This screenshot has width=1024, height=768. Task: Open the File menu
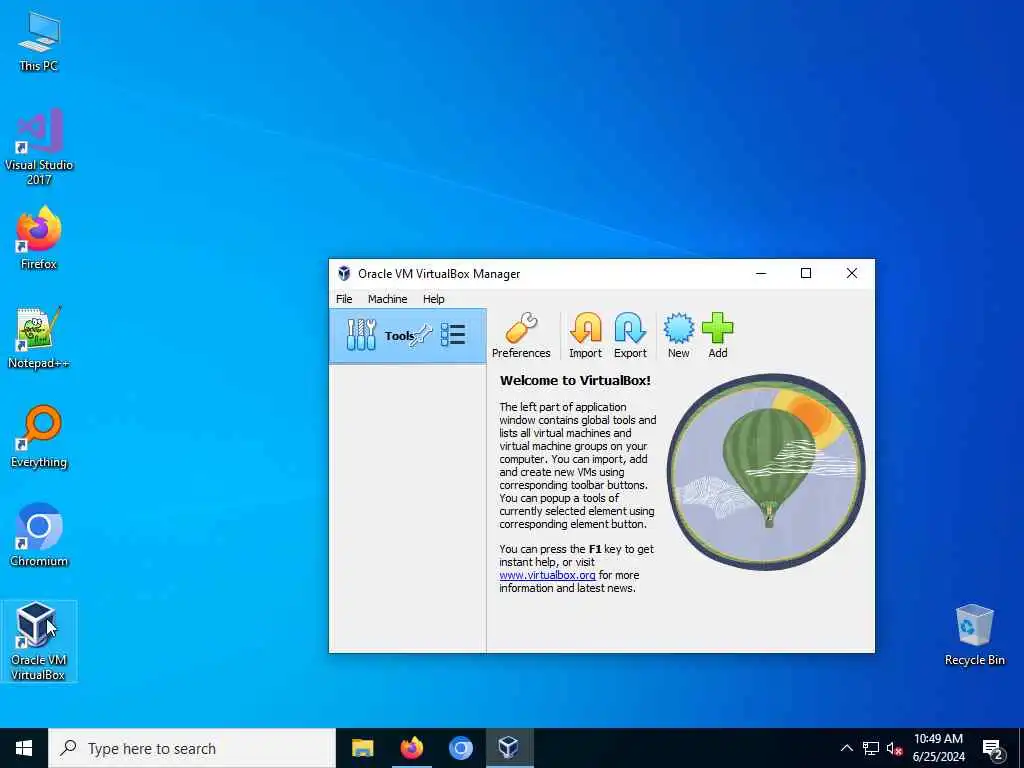(x=344, y=298)
